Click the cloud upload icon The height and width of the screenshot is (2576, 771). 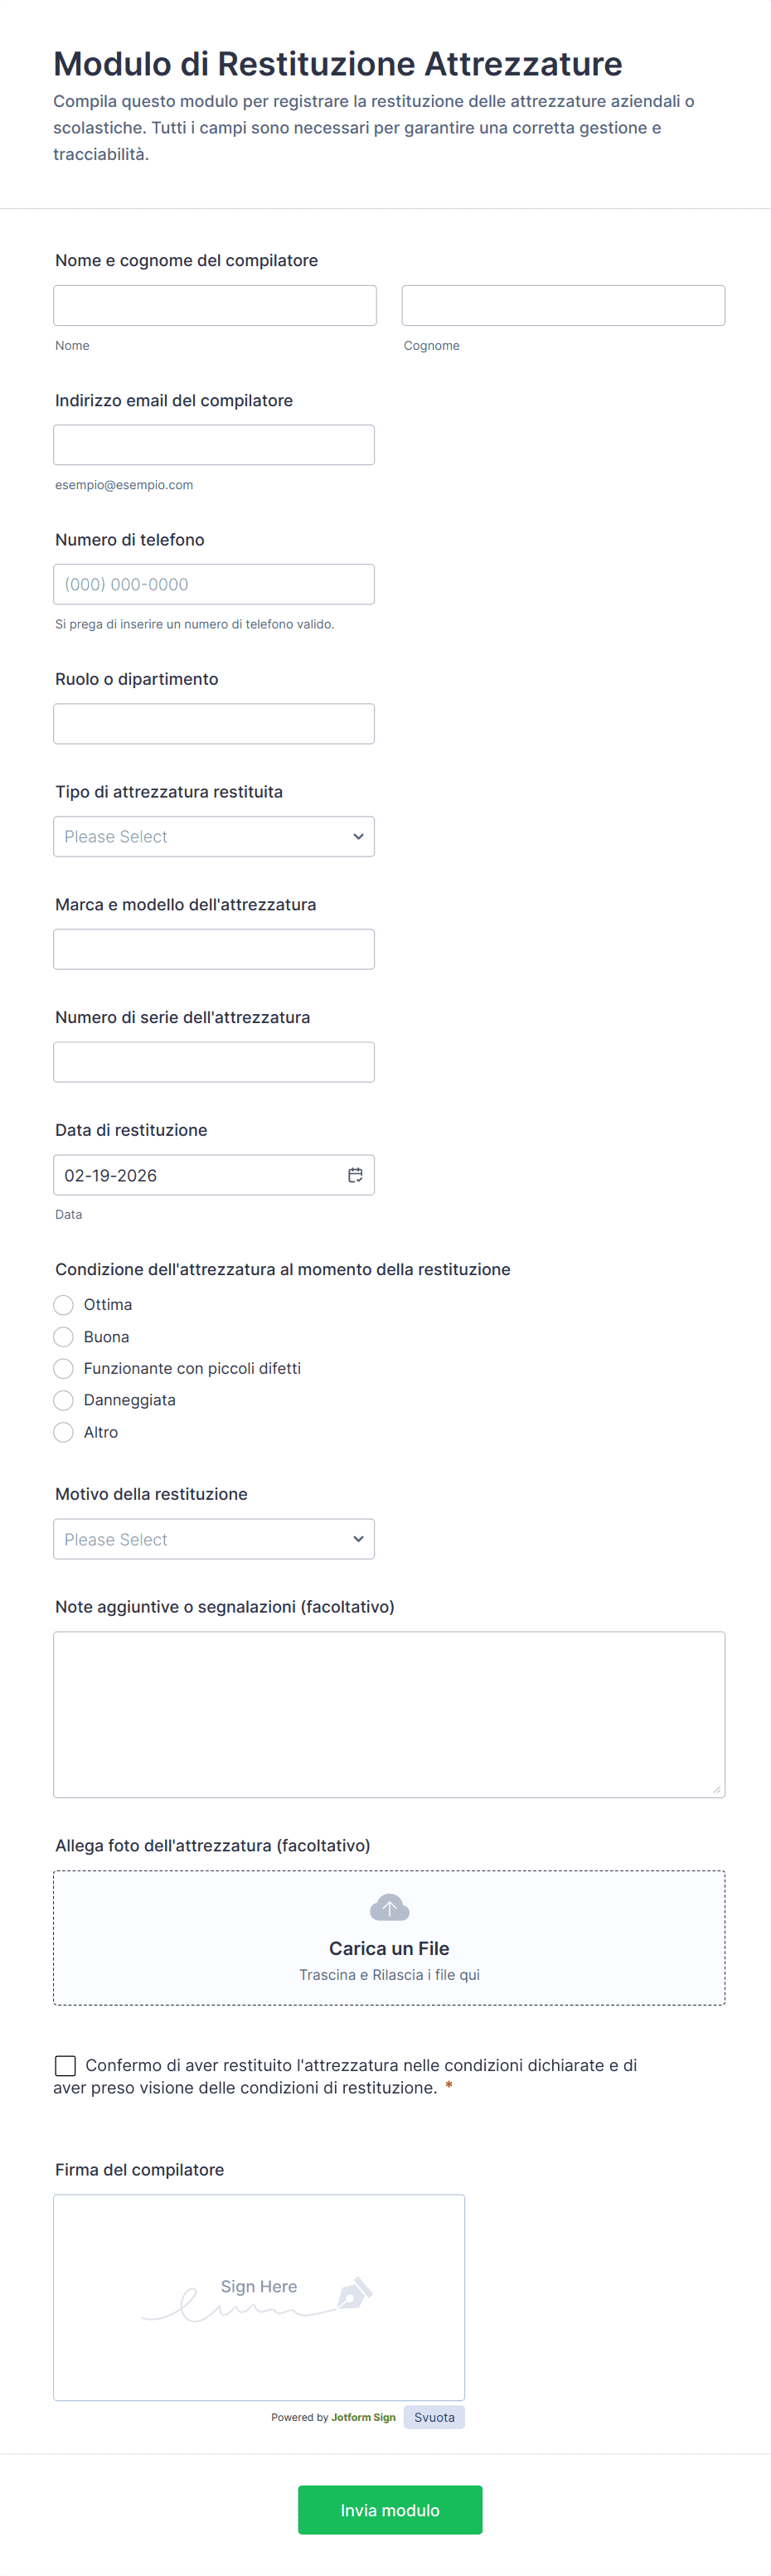click(389, 1907)
